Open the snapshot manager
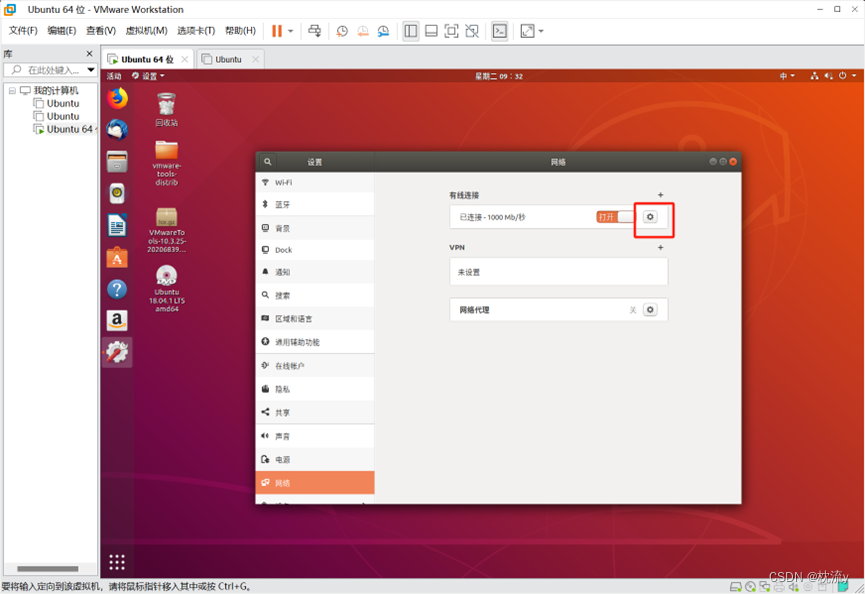This screenshot has width=865, height=594. click(x=383, y=31)
